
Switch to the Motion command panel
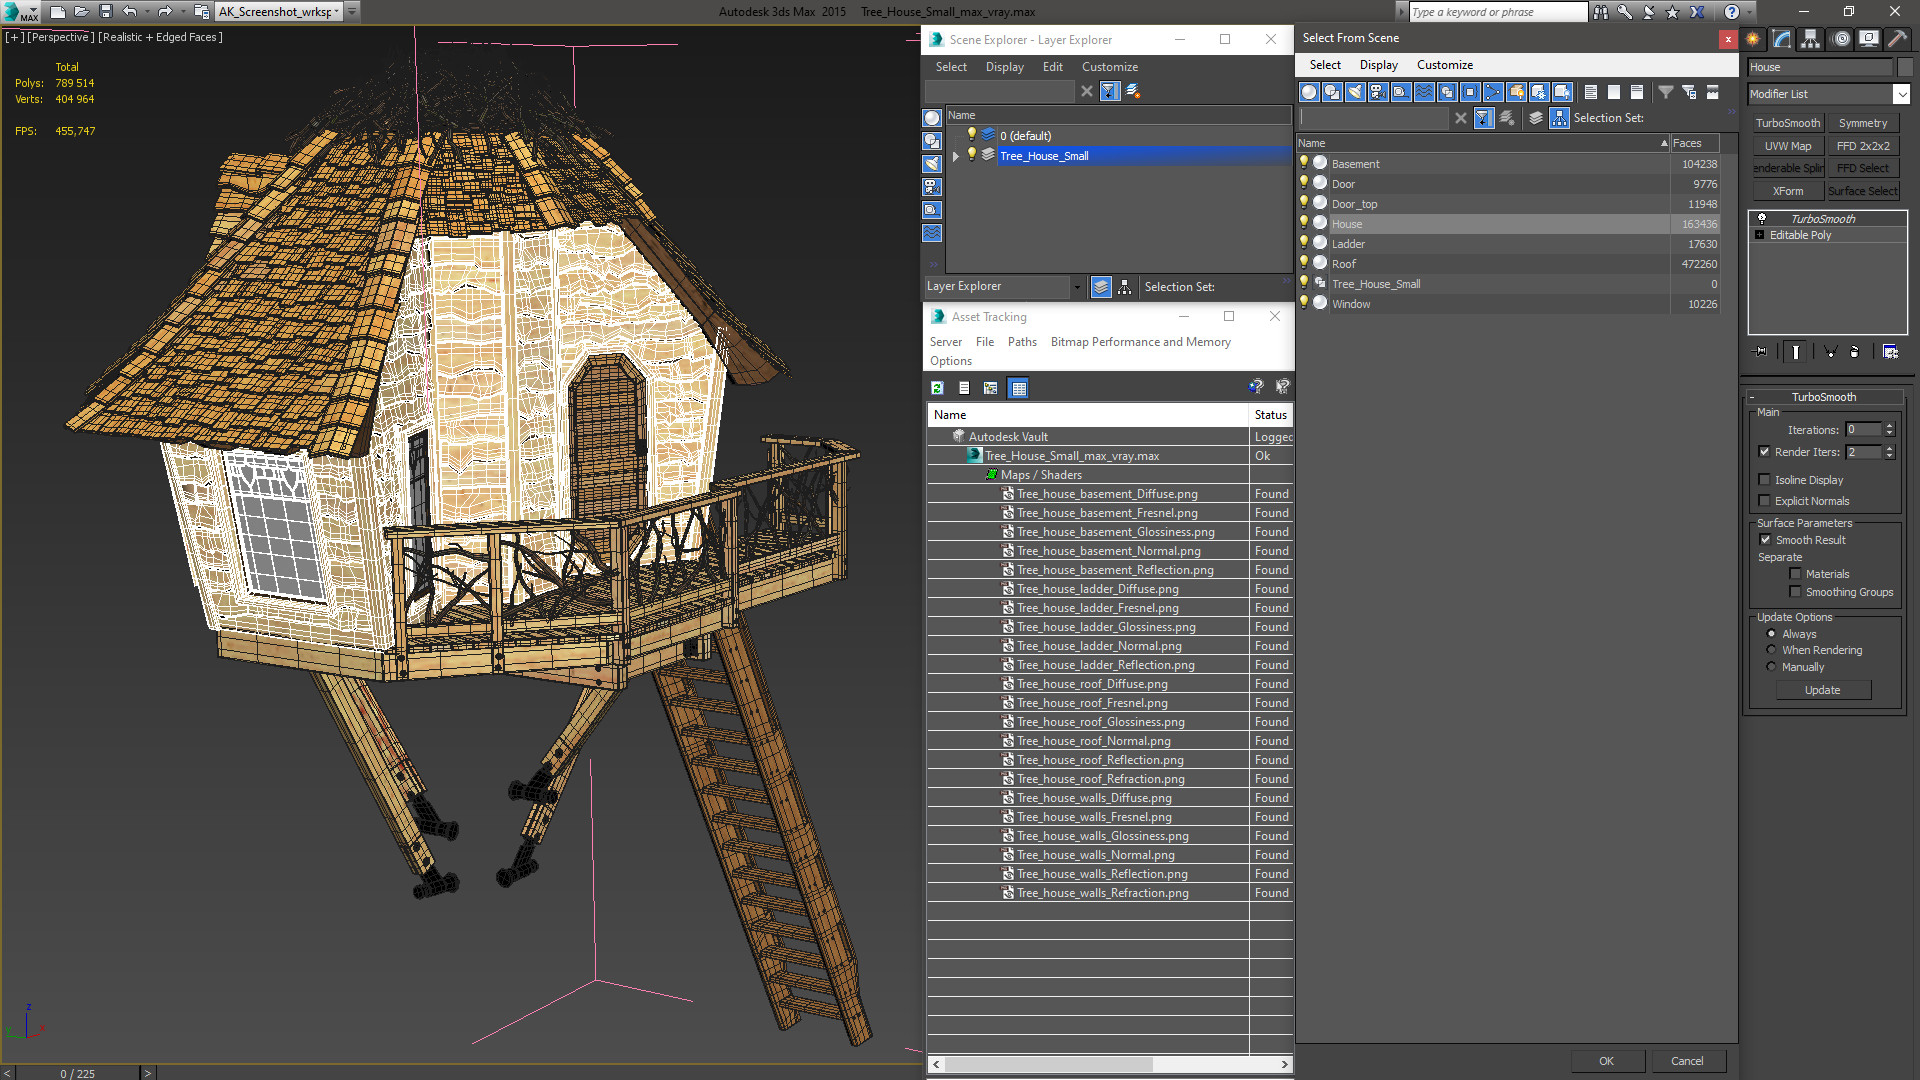pos(1841,39)
